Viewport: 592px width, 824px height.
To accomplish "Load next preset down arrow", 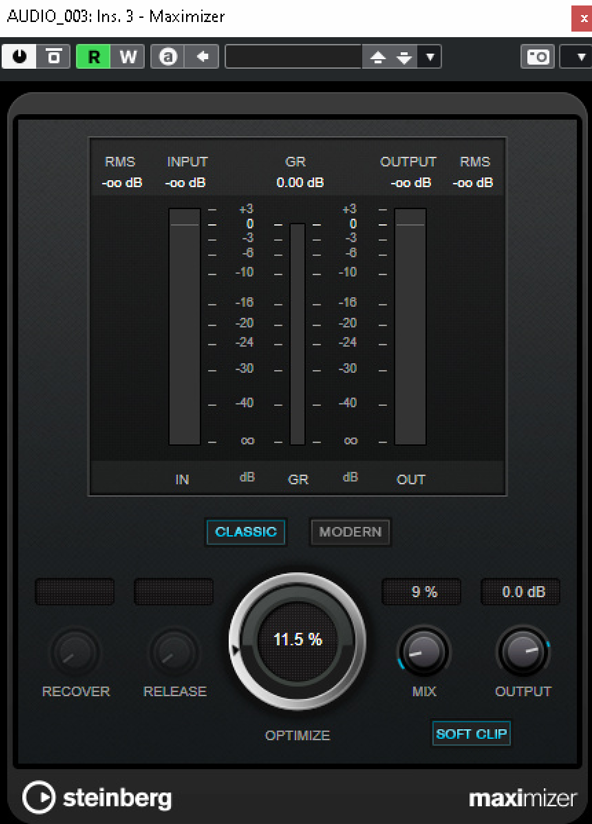I will [404, 57].
